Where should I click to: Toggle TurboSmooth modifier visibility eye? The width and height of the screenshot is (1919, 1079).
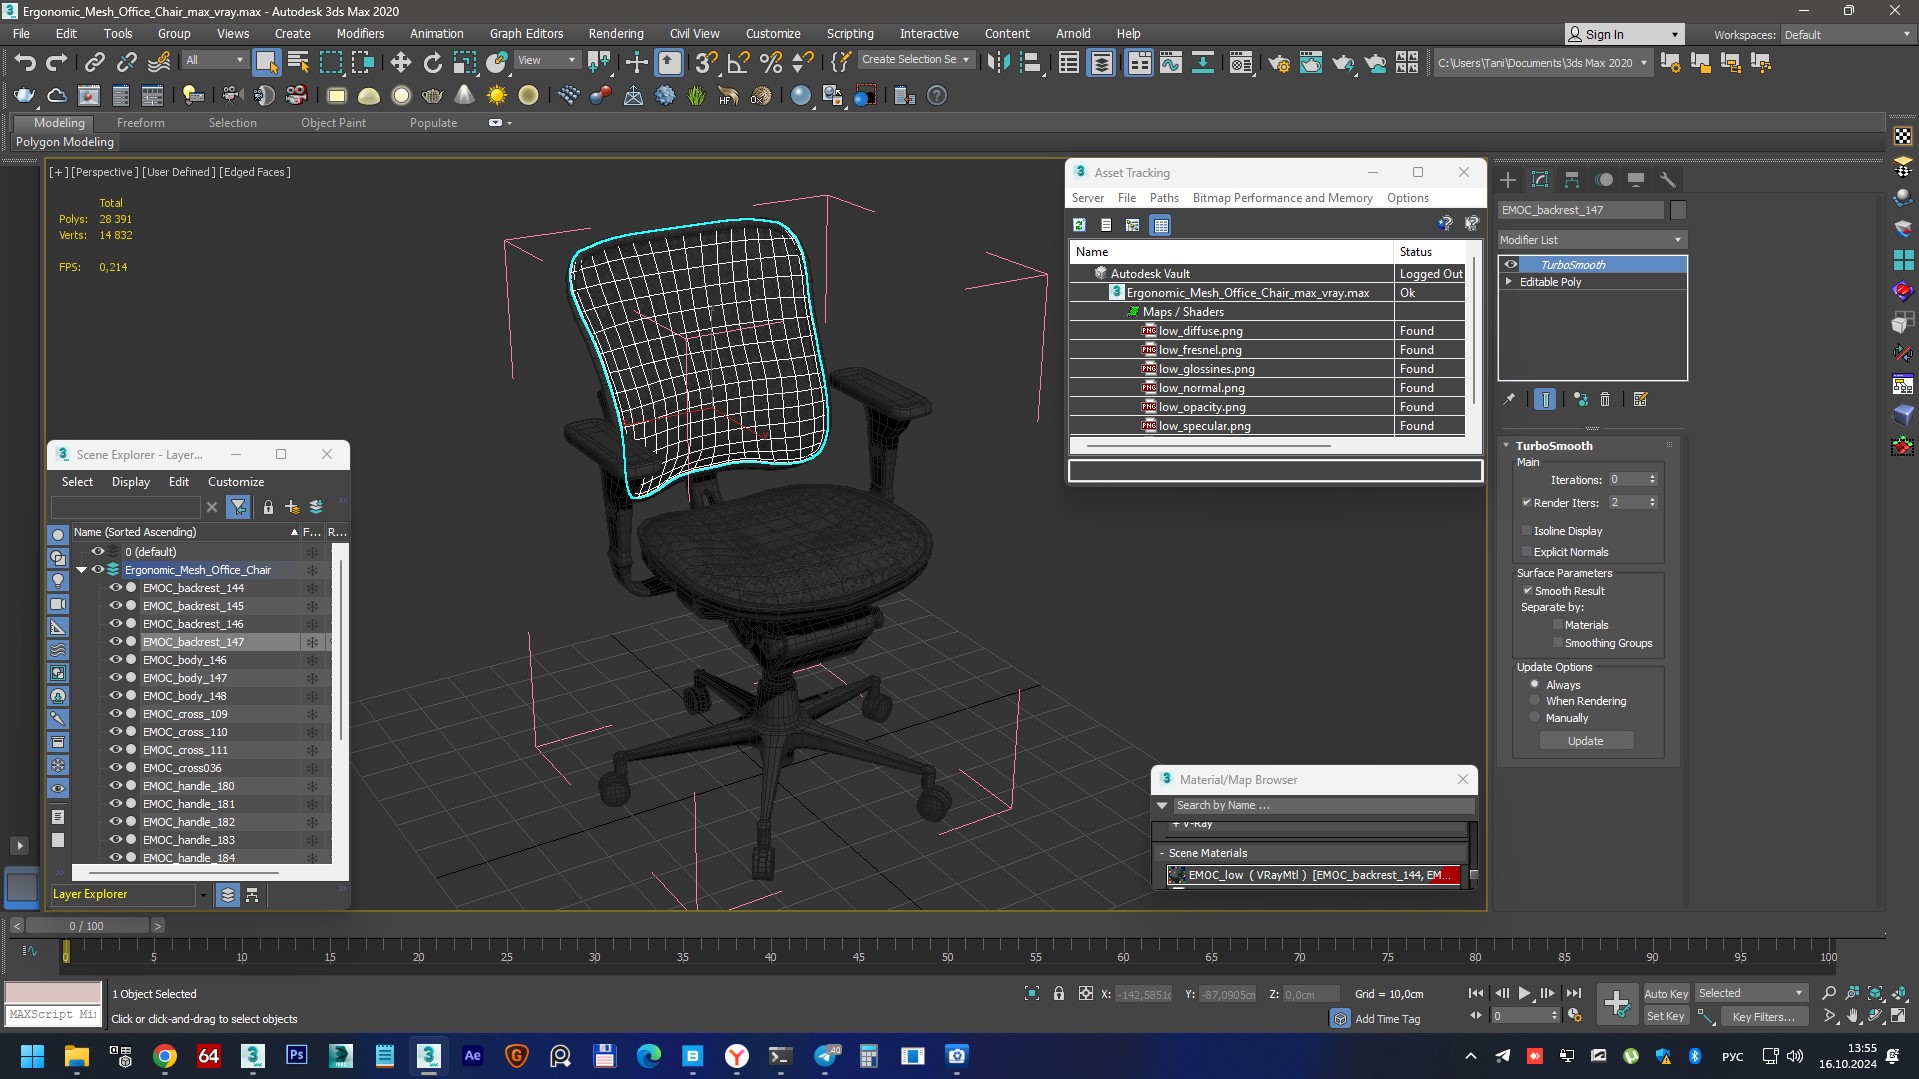[1511, 265]
